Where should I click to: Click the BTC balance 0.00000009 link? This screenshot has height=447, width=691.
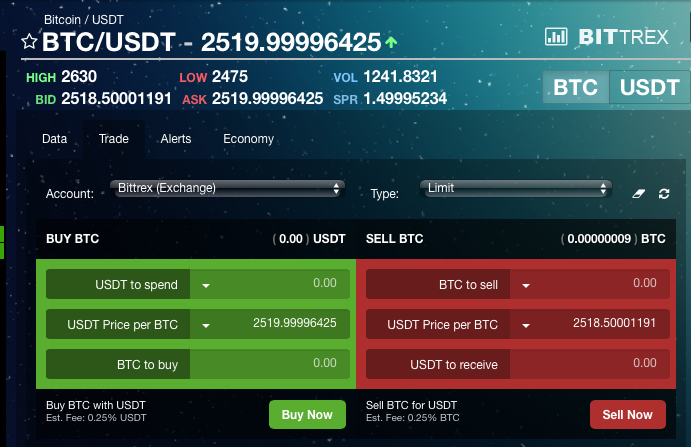pos(599,239)
